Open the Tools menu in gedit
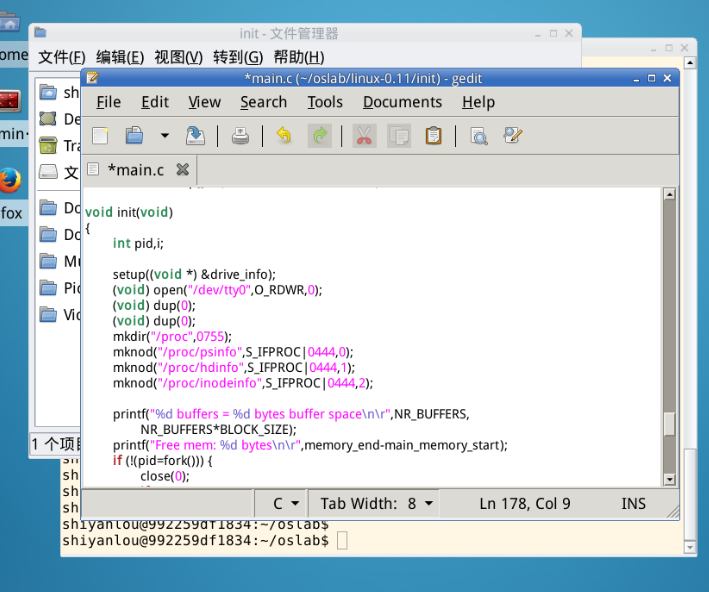The image size is (709, 592). tap(325, 102)
